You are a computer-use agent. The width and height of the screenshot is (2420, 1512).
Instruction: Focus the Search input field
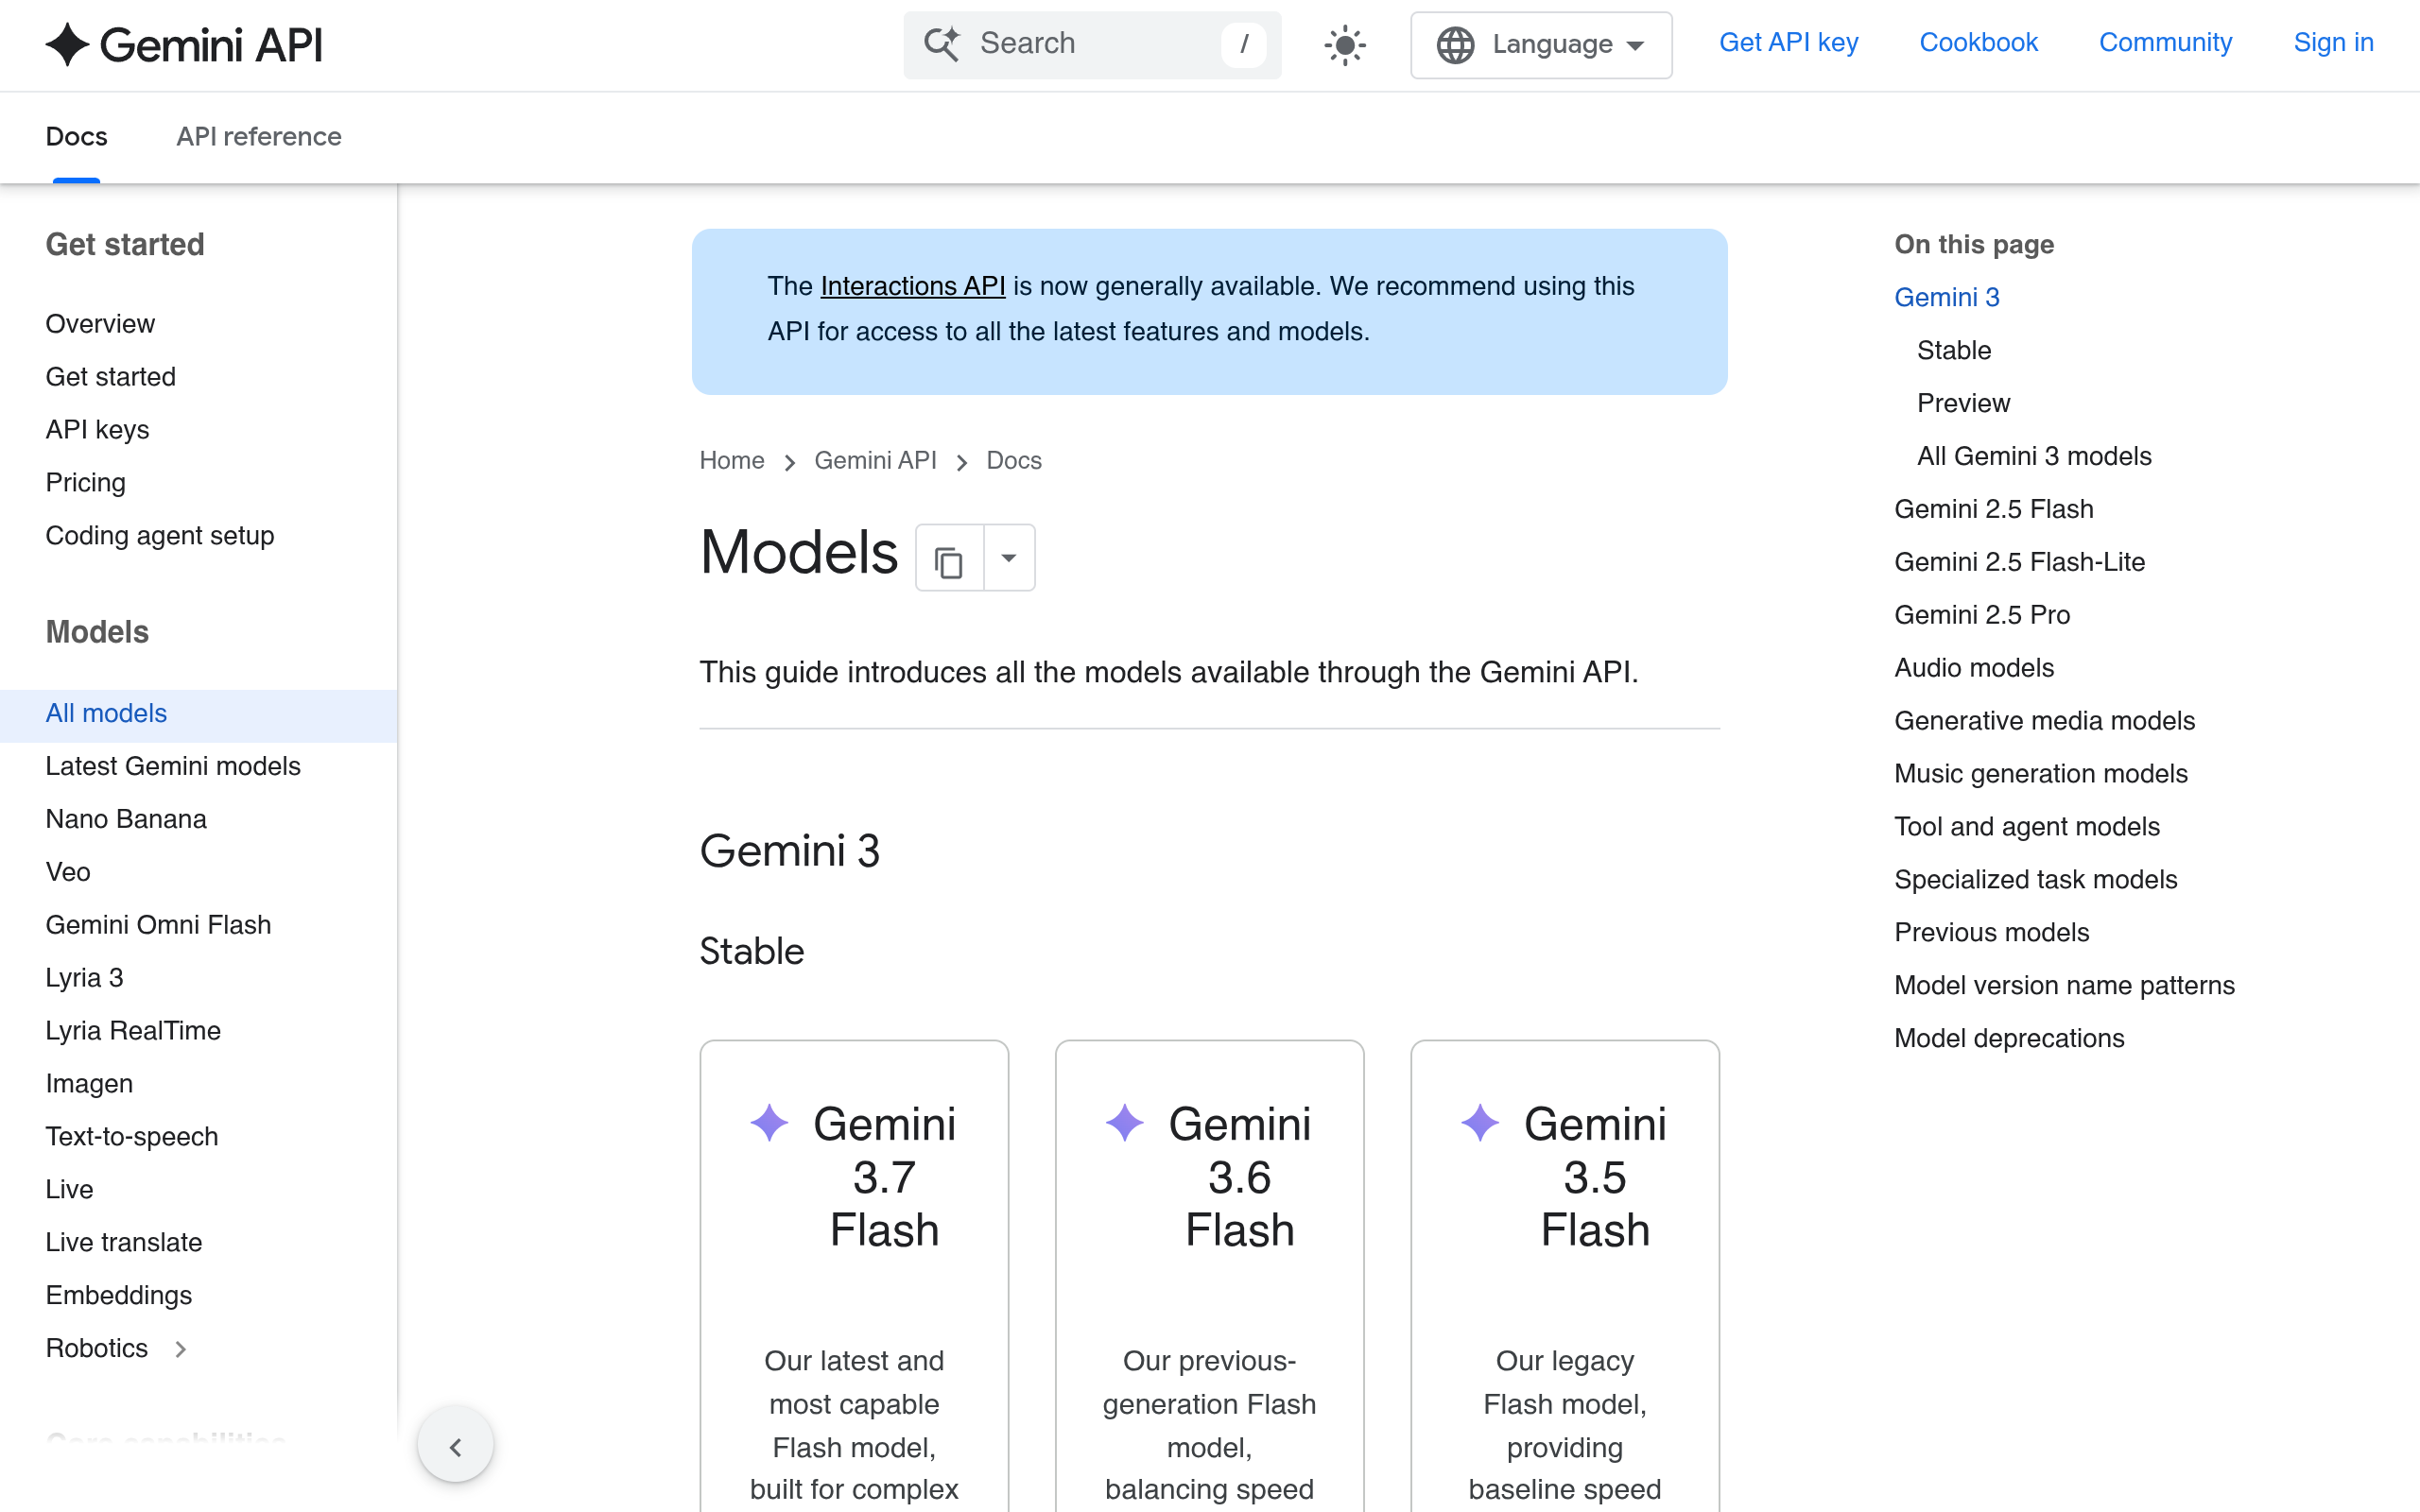coord(1092,45)
